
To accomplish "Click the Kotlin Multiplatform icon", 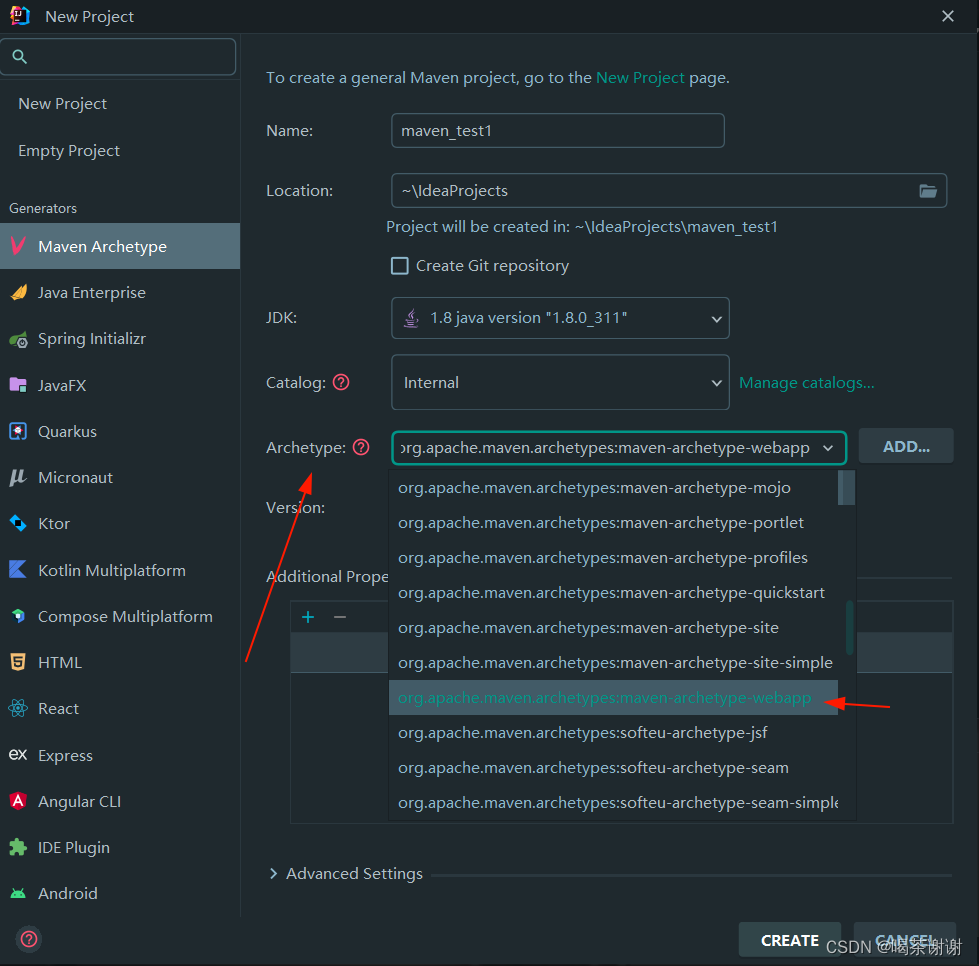I will click(x=18, y=569).
